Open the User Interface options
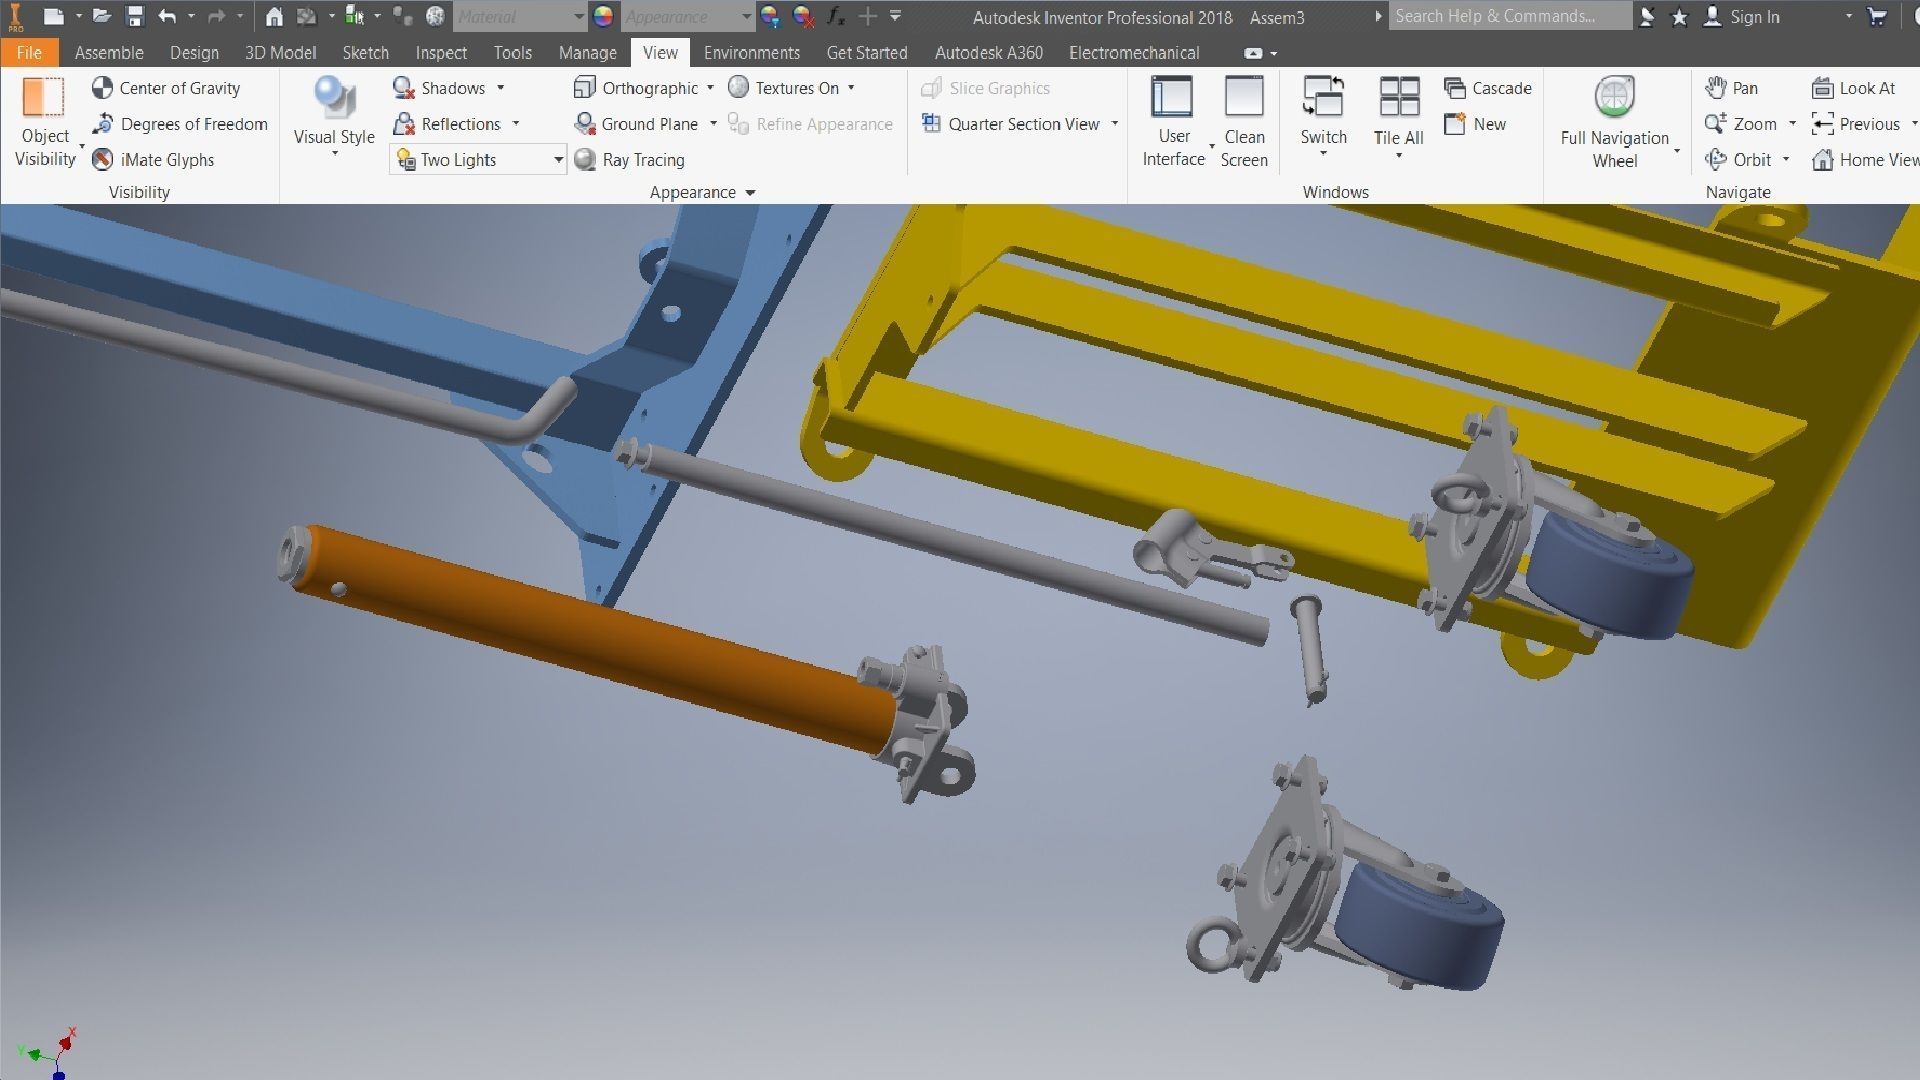Screen dimensions: 1920x1080 point(1174,122)
